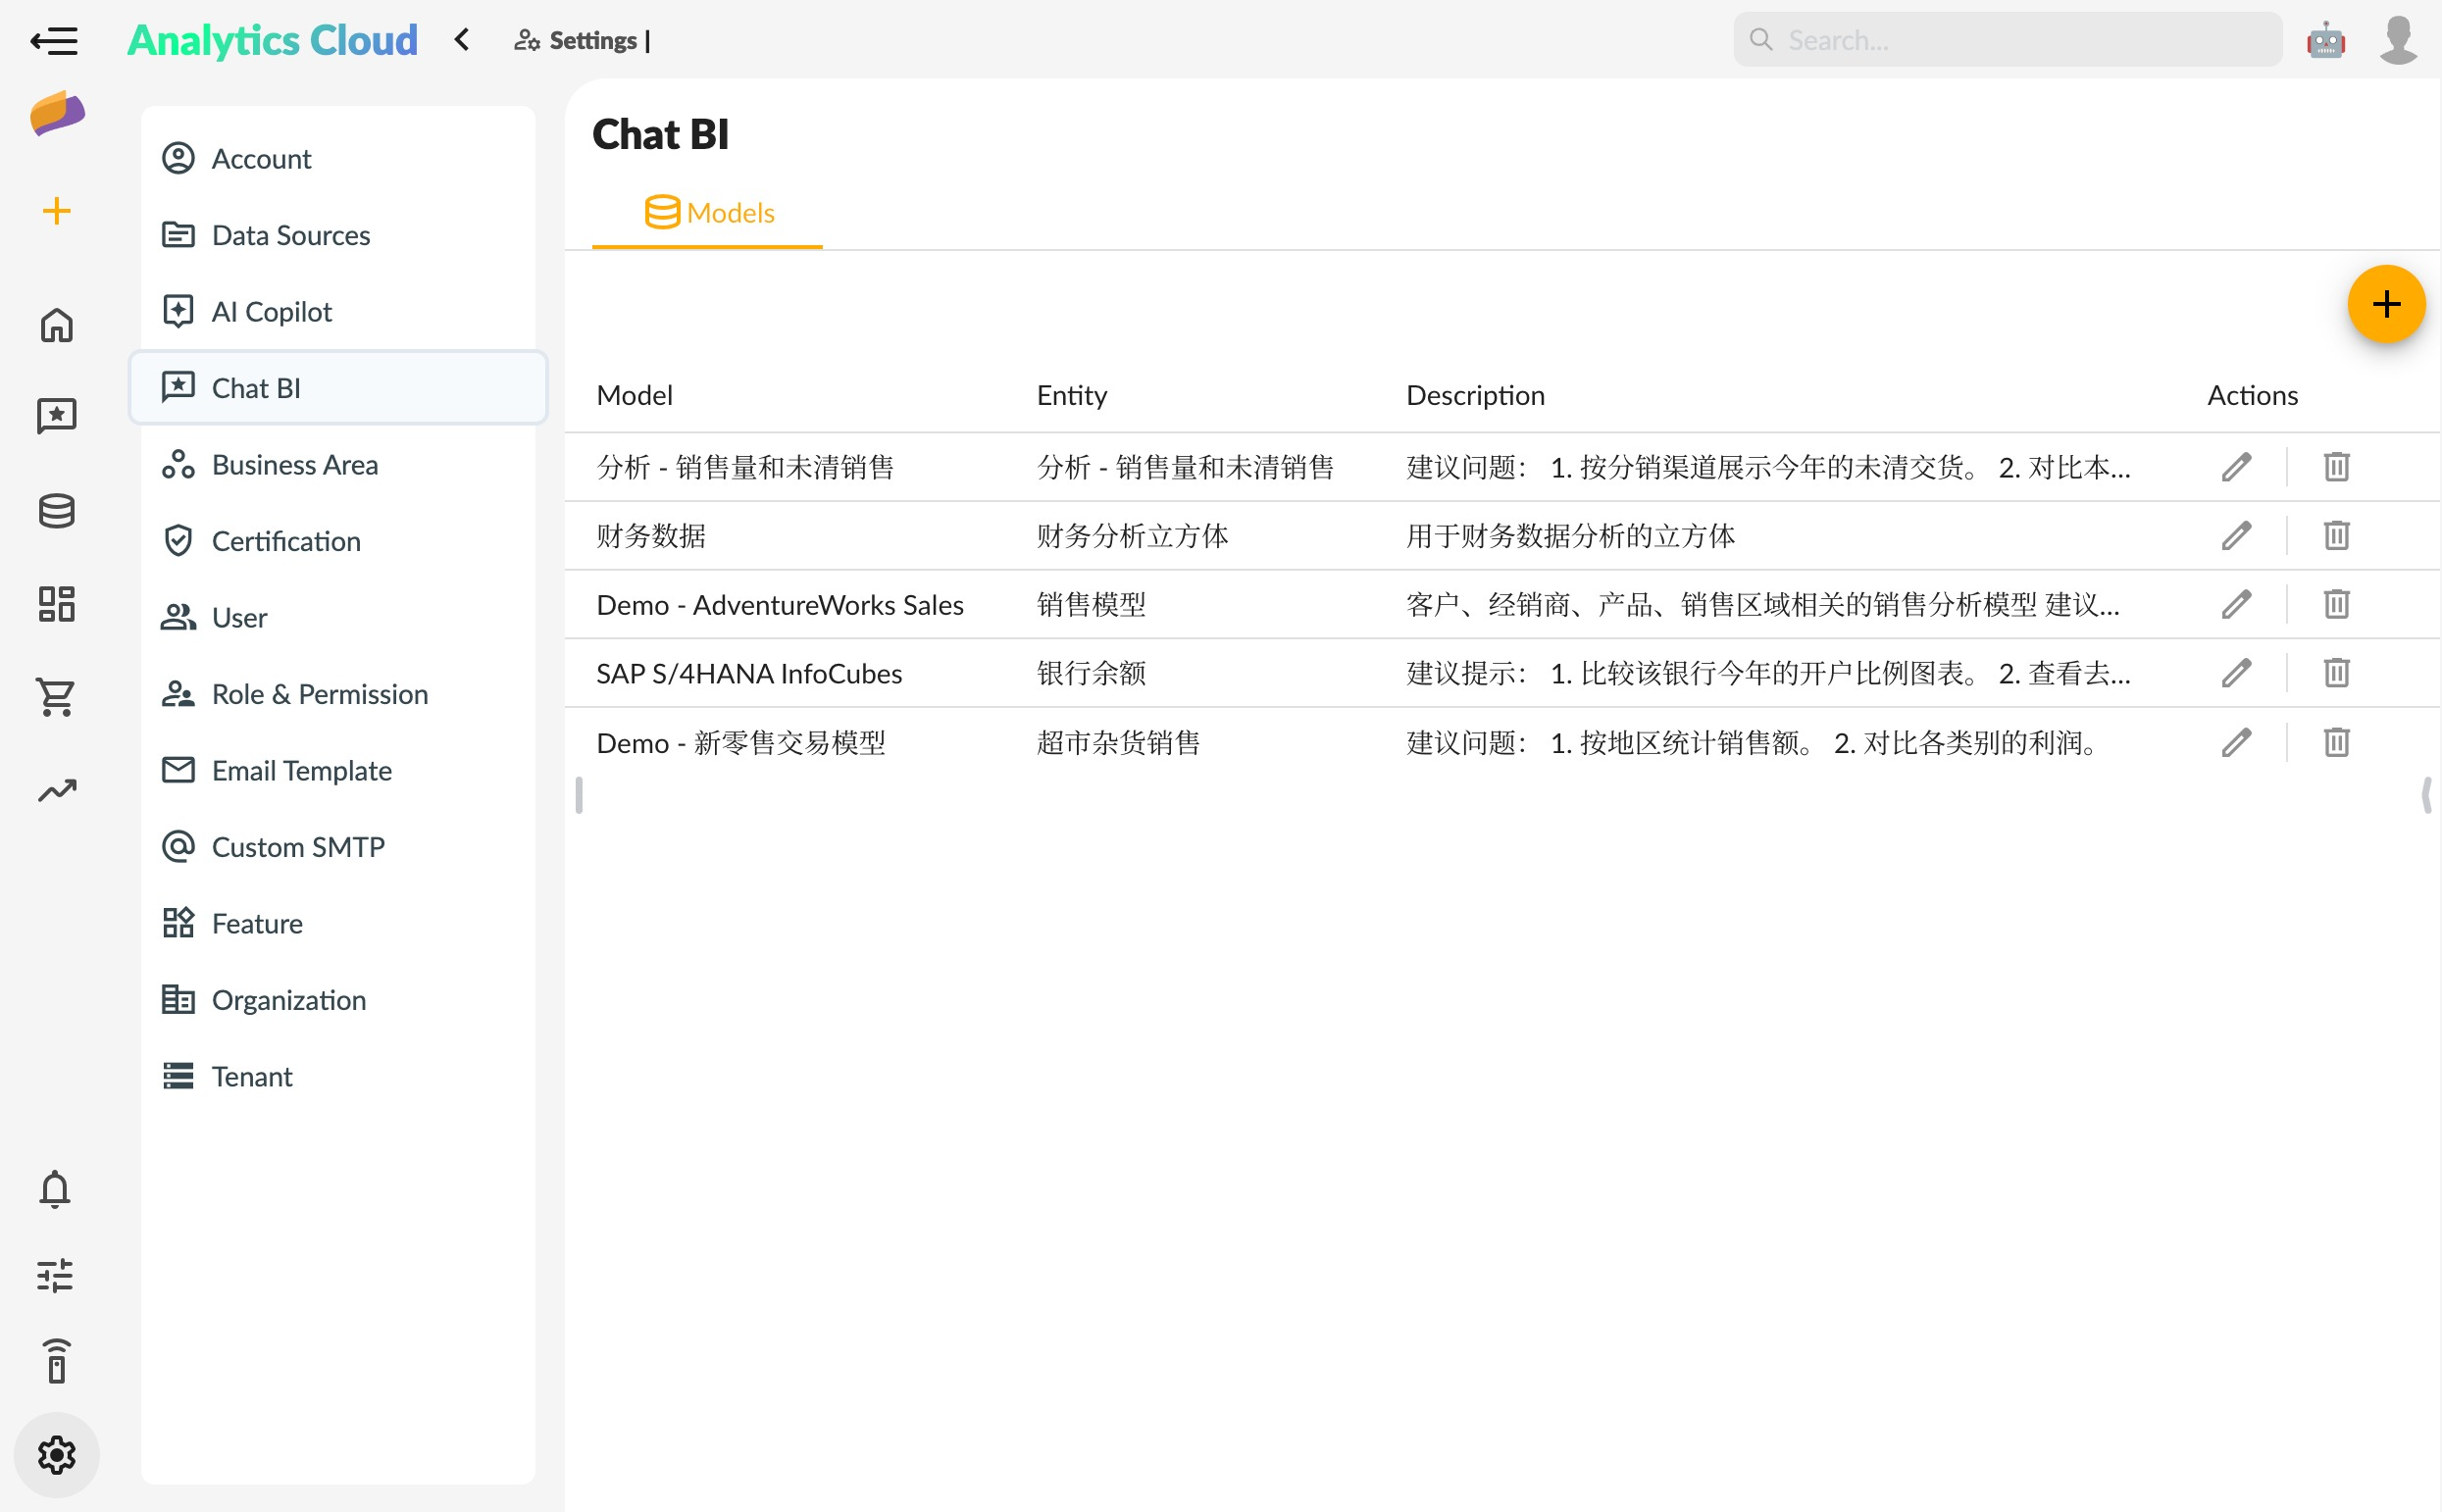The image size is (2442, 1512).
Task: Click the settings gear icon at bottom
Action: (56, 1454)
